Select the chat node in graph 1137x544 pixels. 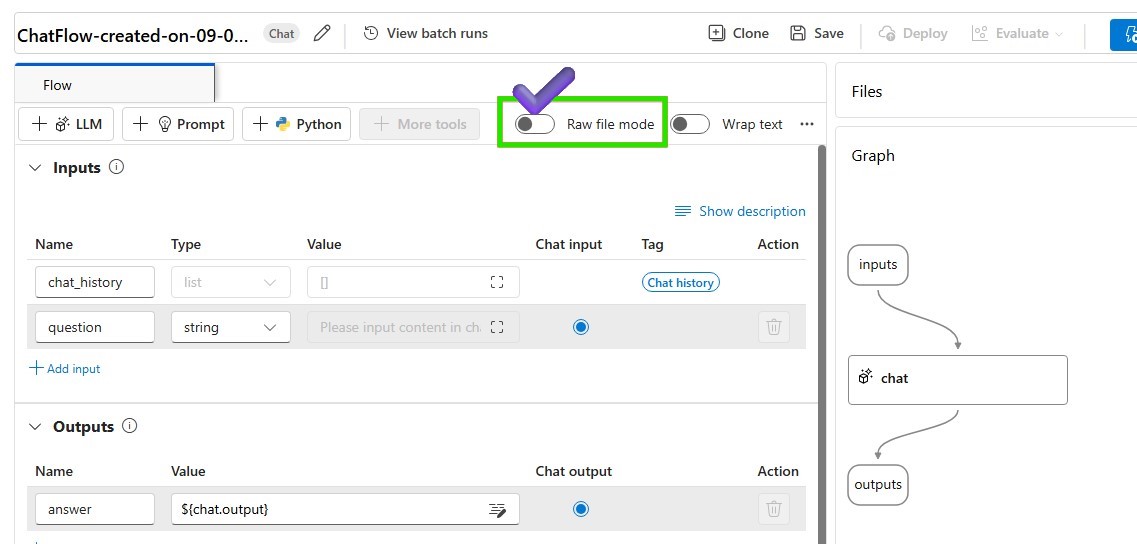(x=957, y=379)
